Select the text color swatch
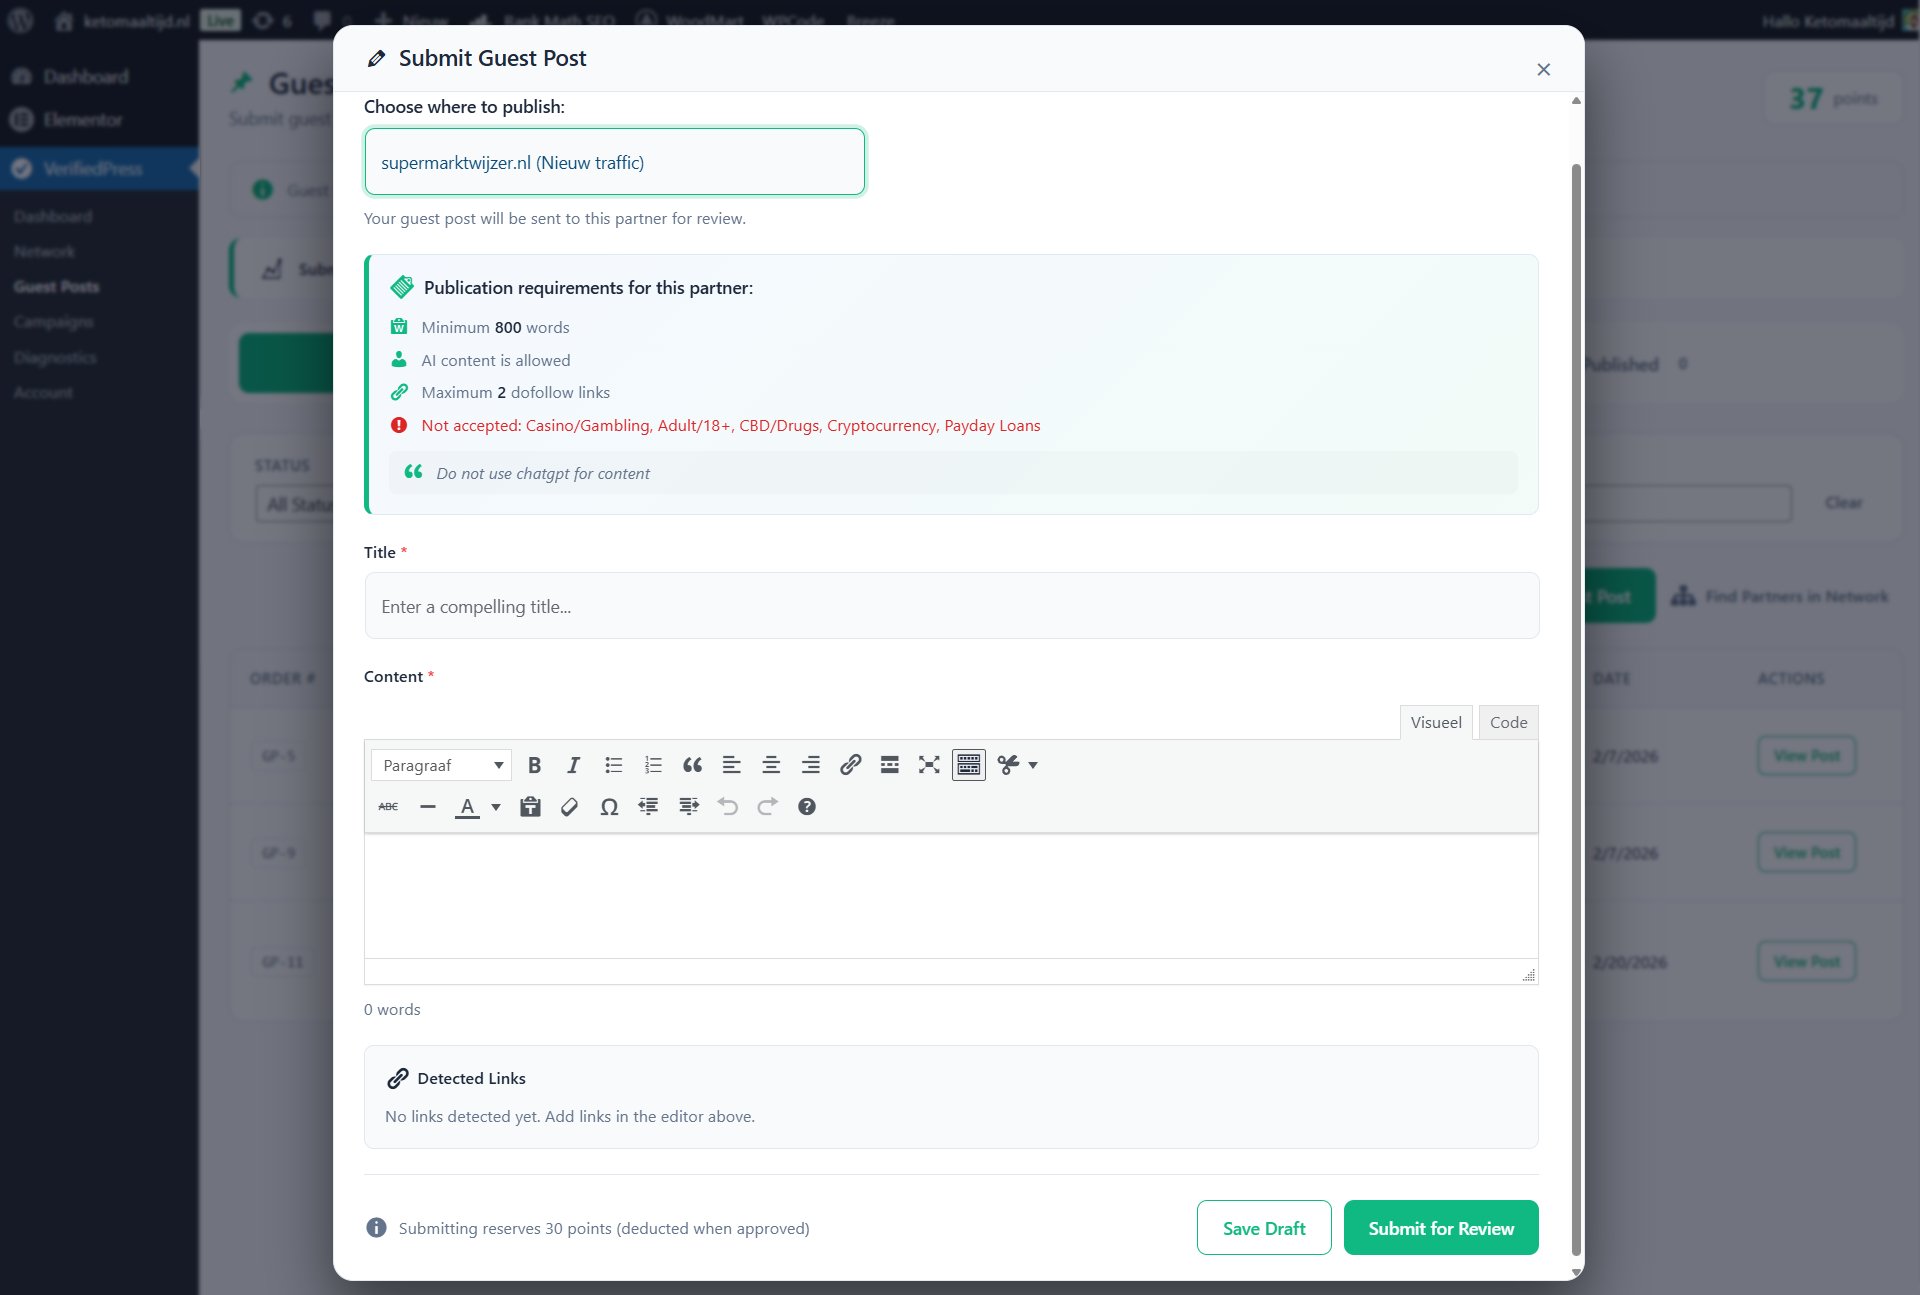Viewport: 1920px width, 1295px height. pyautogui.click(x=467, y=807)
